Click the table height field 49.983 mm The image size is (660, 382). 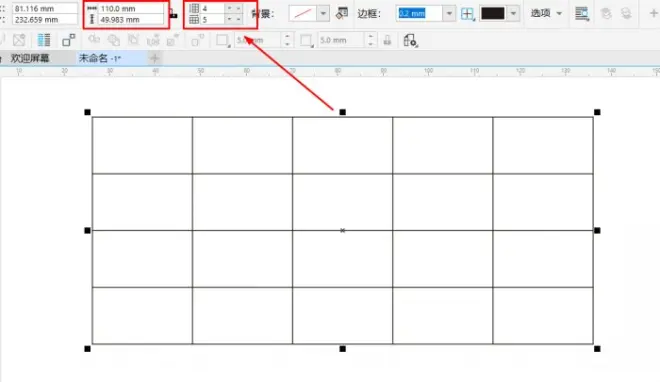point(131,19)
